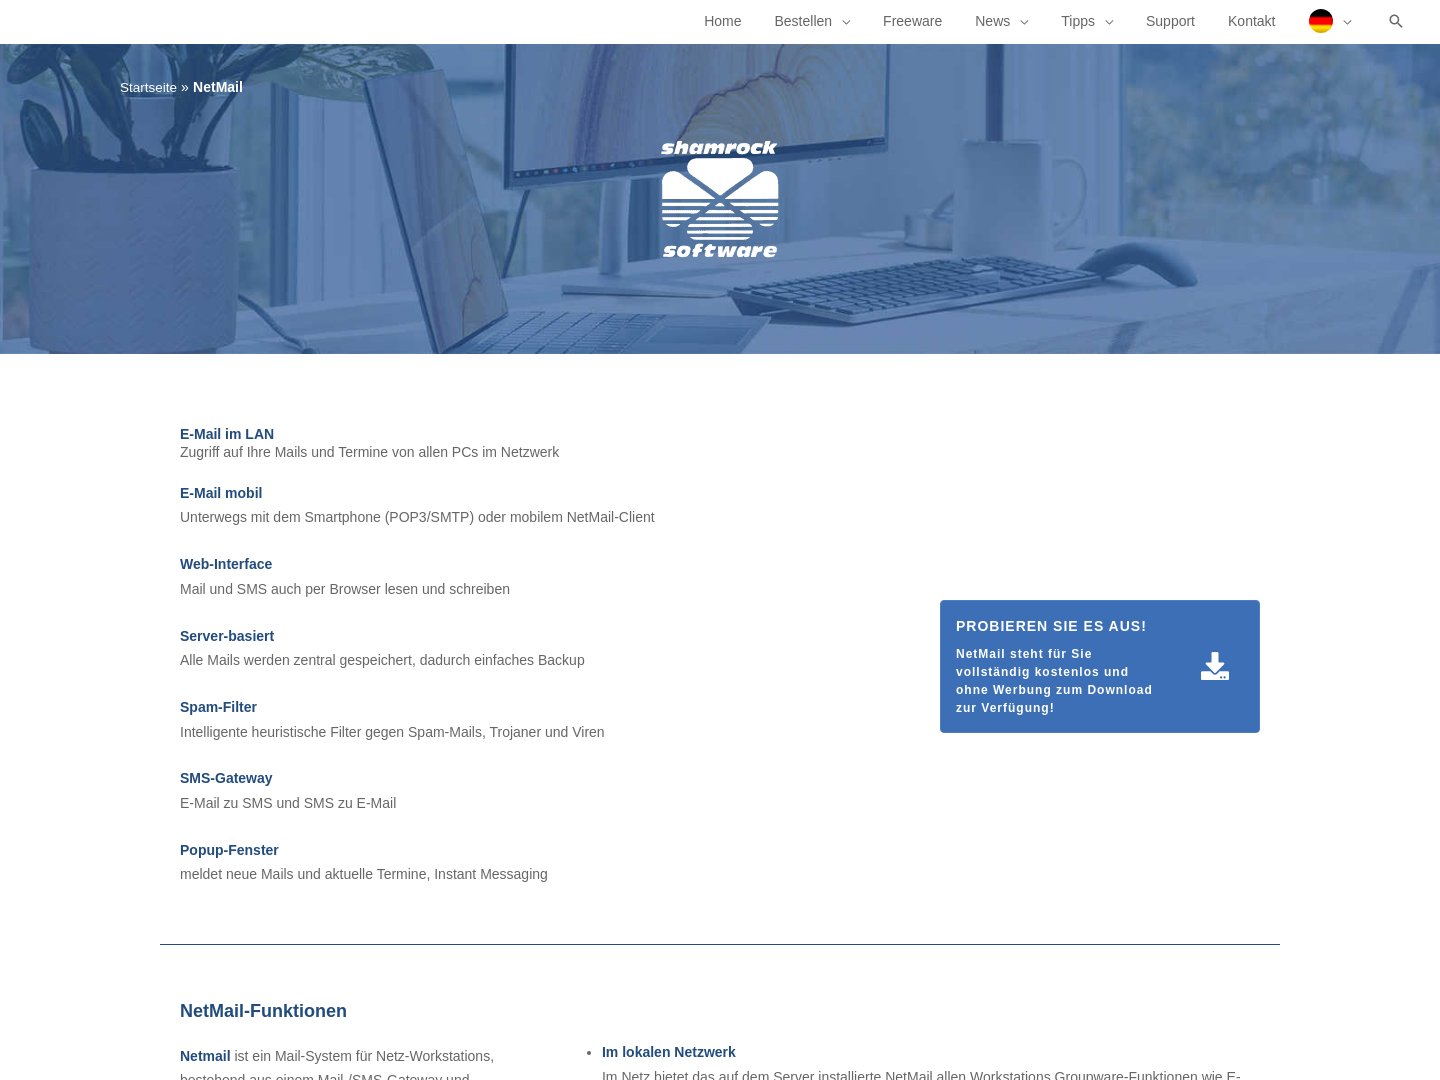Viewport: 1440px width, 1080px height.
Task: Click the Startseite breadcrumb link
Action: (148, 88)
